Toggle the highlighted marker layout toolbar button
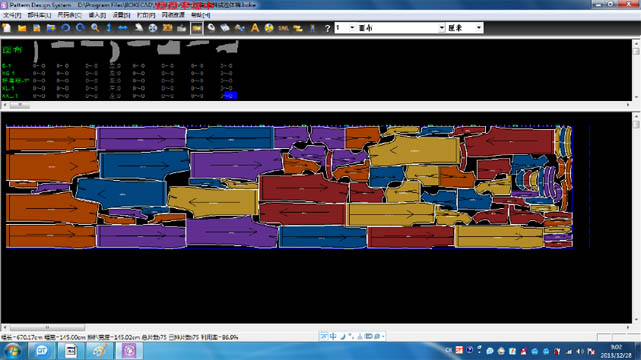The image size is (641, 360). click(197, 28)
